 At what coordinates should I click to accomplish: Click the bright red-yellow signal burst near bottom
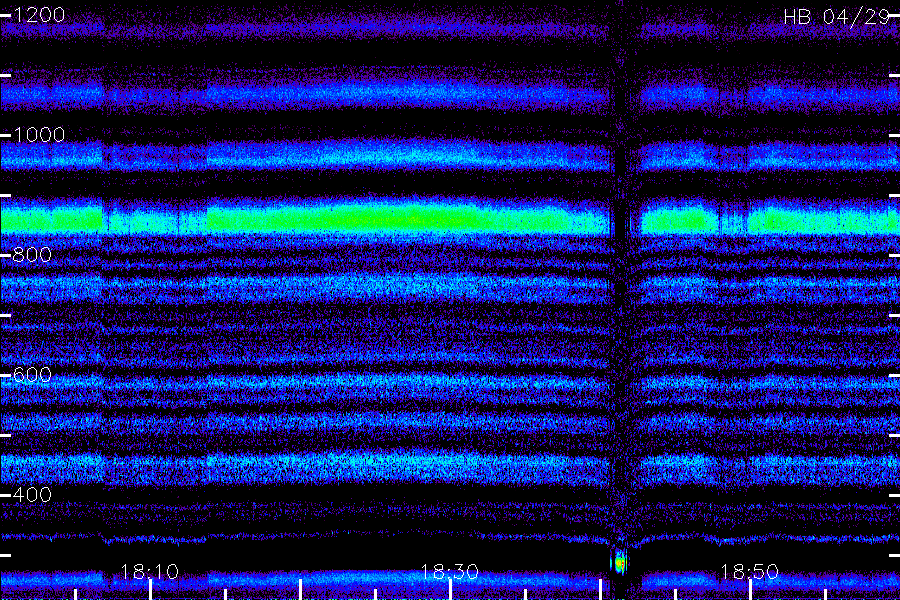coord(620,563)
